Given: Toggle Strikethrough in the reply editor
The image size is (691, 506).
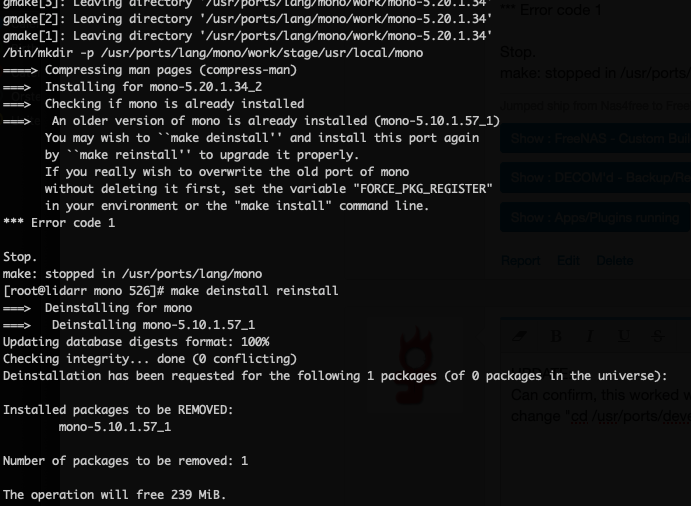Looking at the screenshot, I should point(658,336).
